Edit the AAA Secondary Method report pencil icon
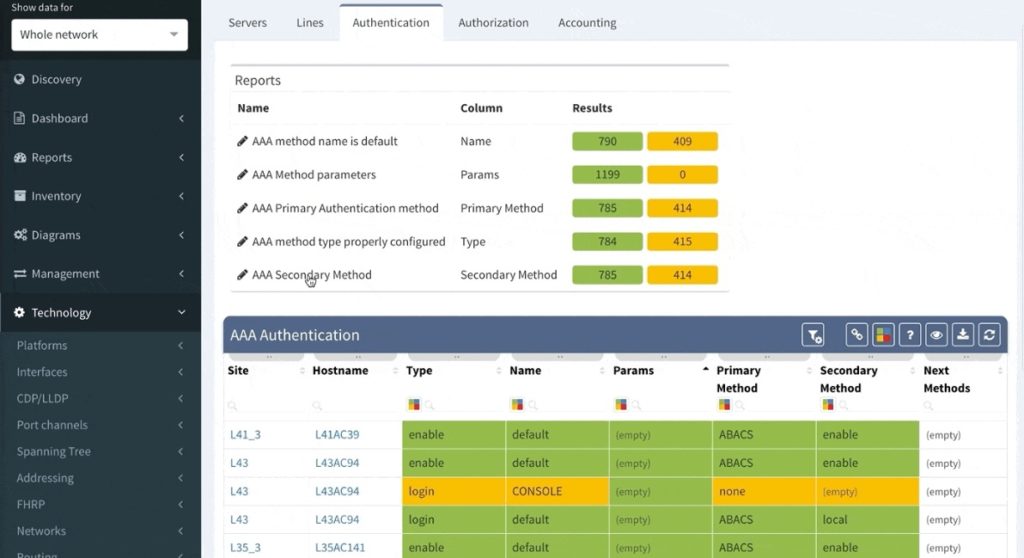The height and width of the screenshot is (558, 1024). (x=242, y=275)
